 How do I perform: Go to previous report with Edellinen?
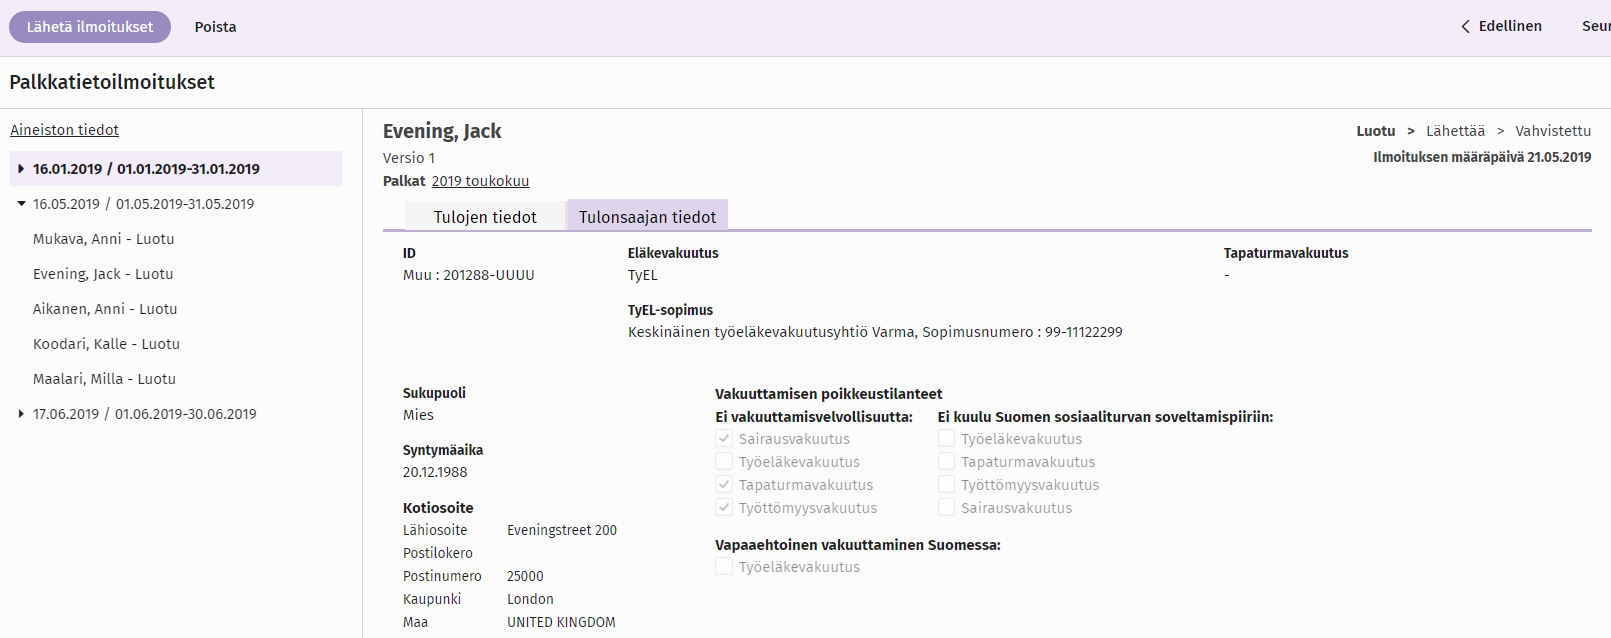[x=1501, y=26]
